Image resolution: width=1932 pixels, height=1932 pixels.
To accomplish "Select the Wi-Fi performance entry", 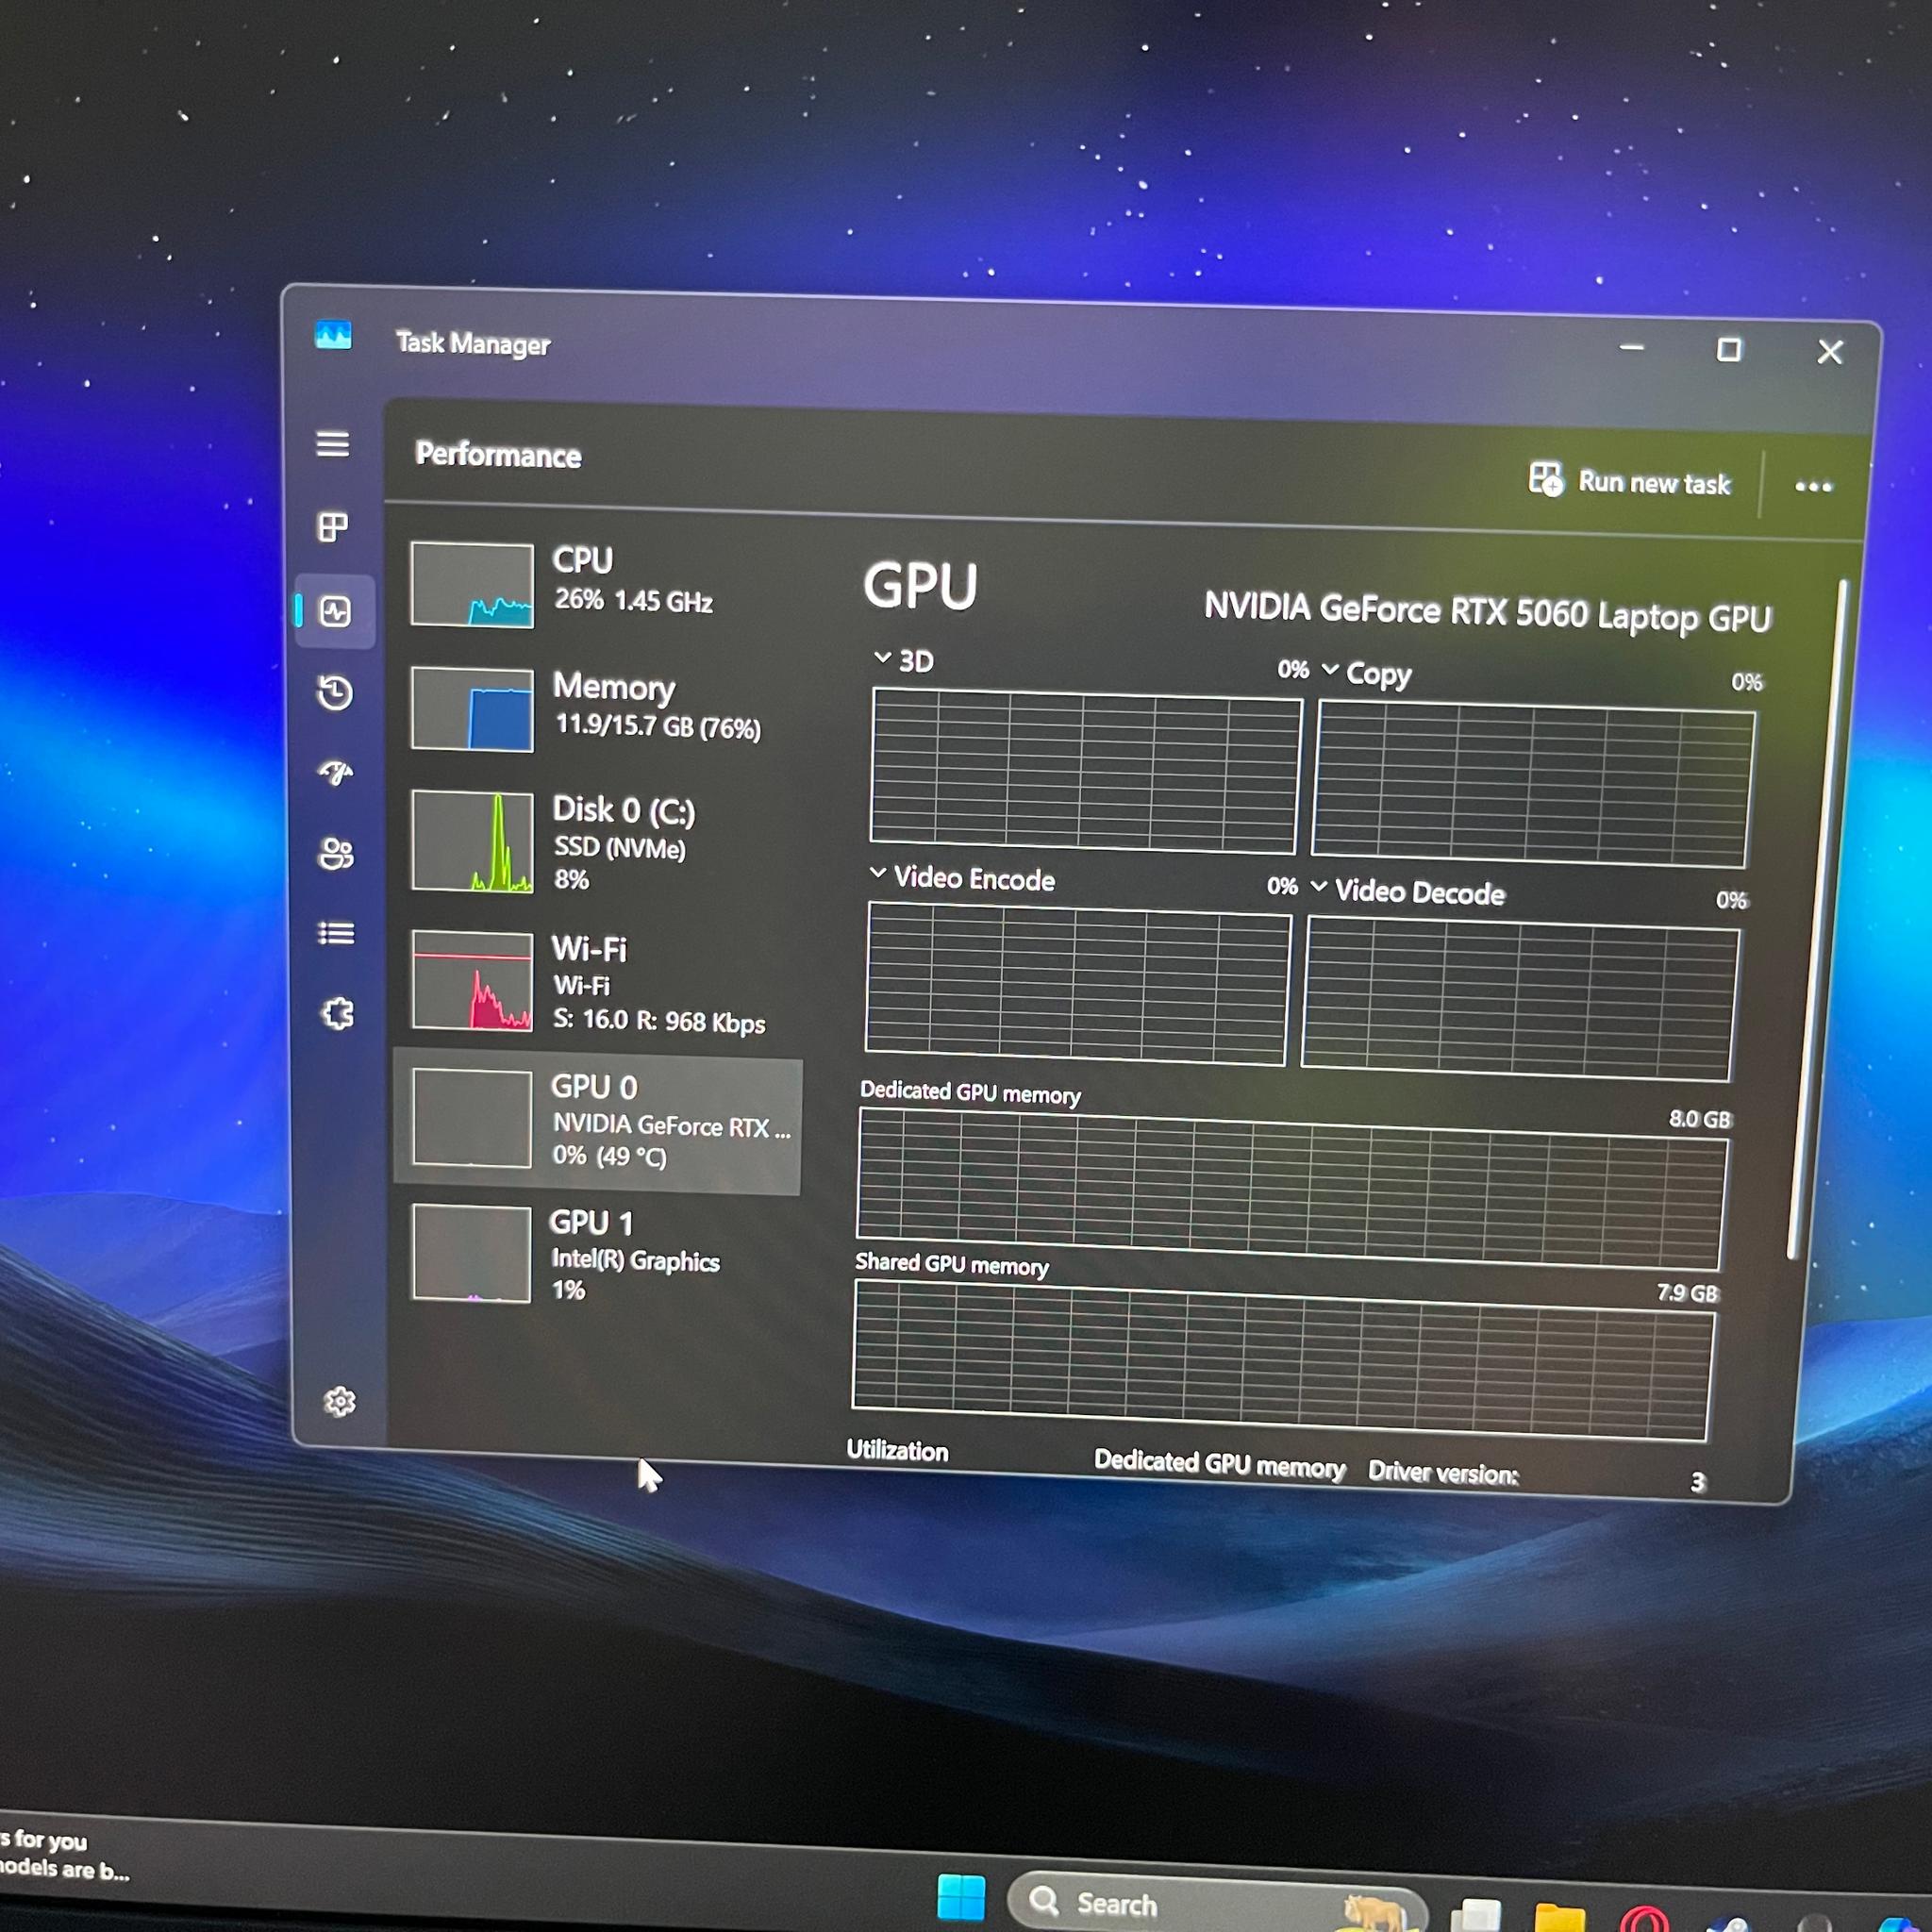I will (600, 982).
